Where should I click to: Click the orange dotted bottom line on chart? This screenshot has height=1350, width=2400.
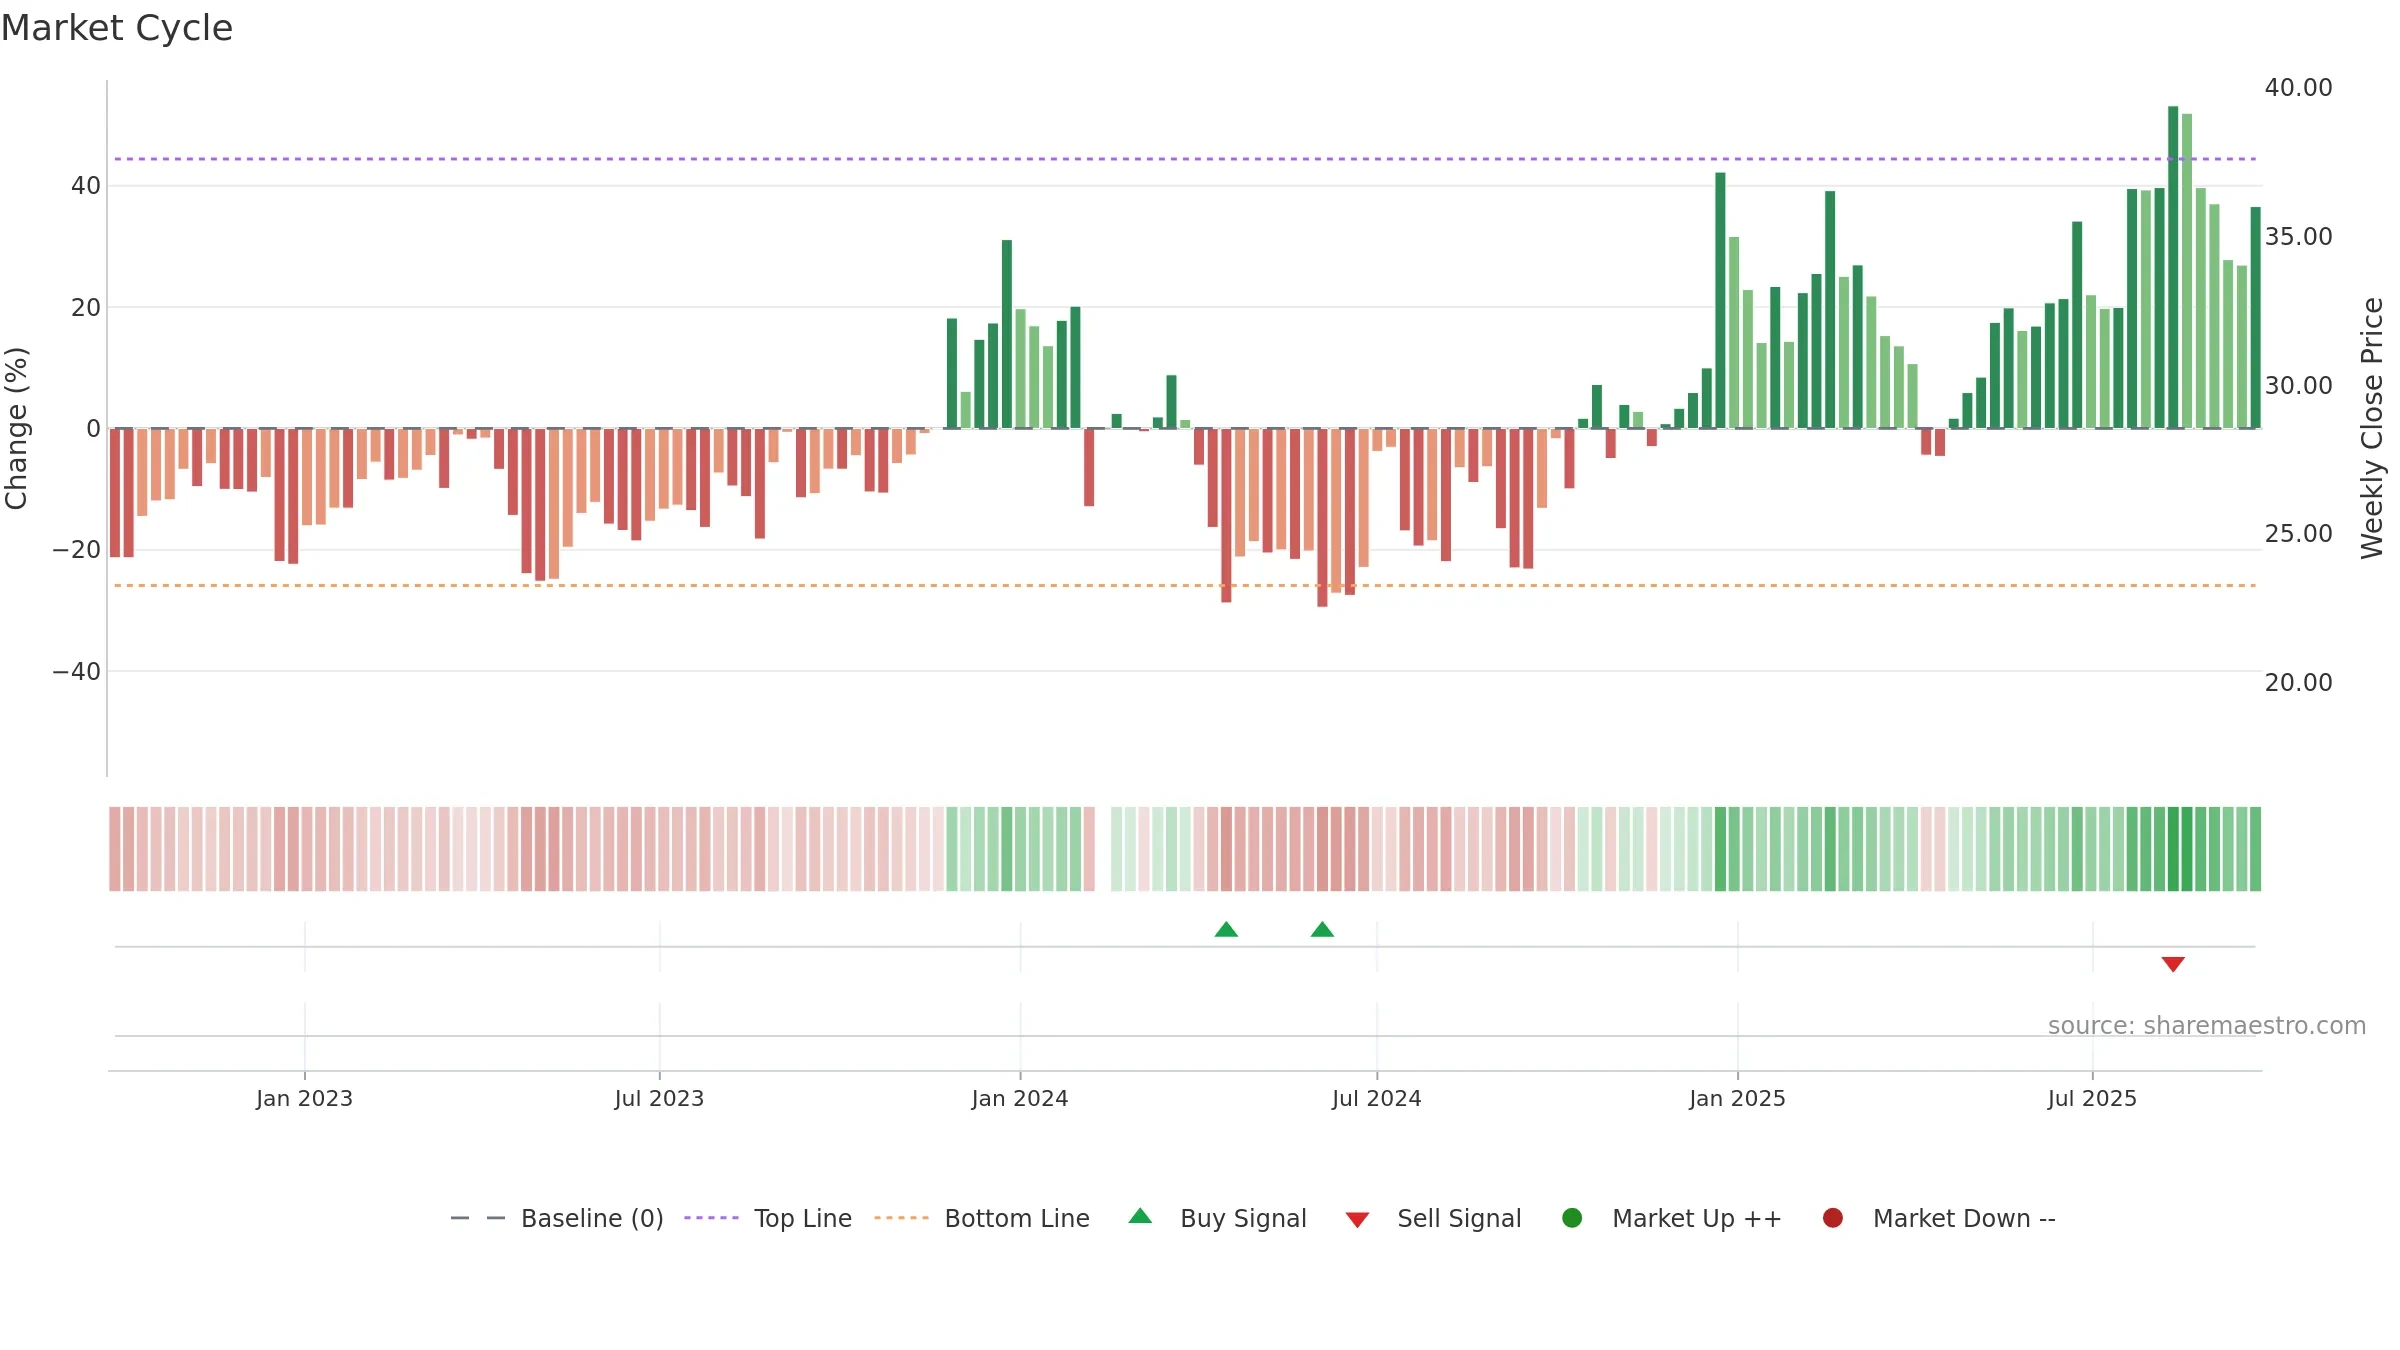1185,585
